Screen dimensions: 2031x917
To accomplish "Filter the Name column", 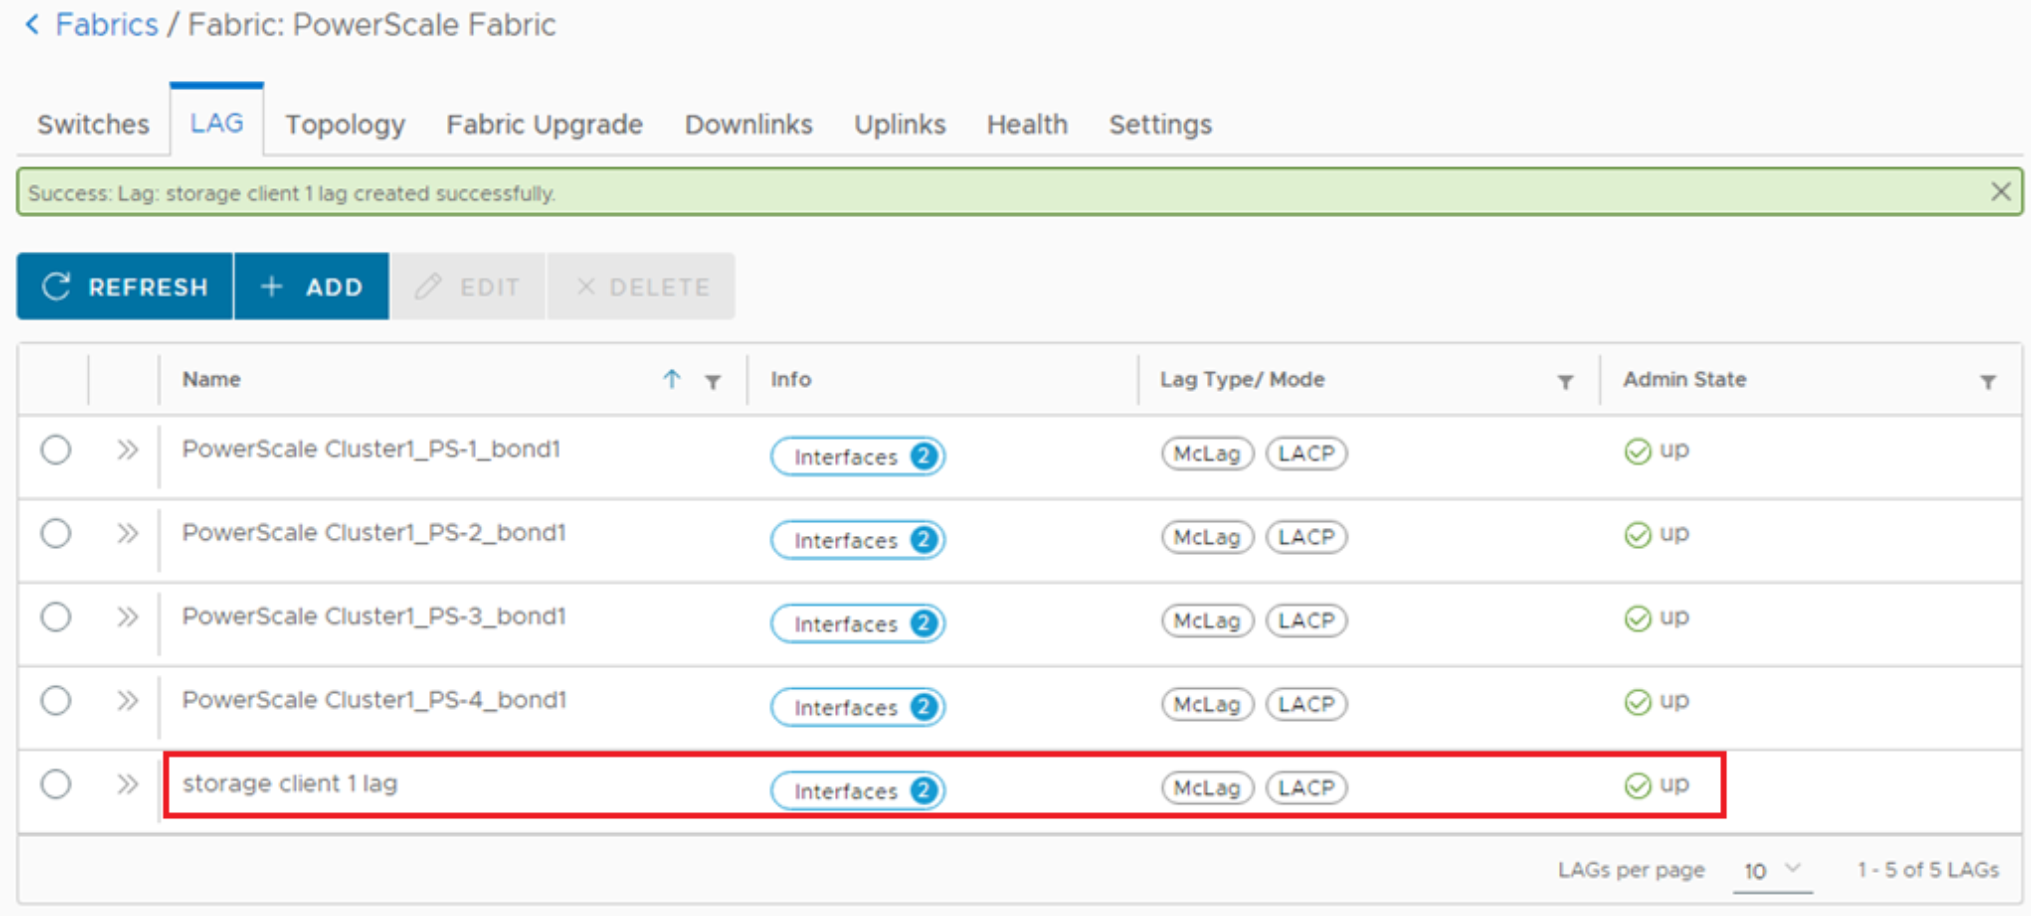I will pyautogui.click(x=713, y=382).
